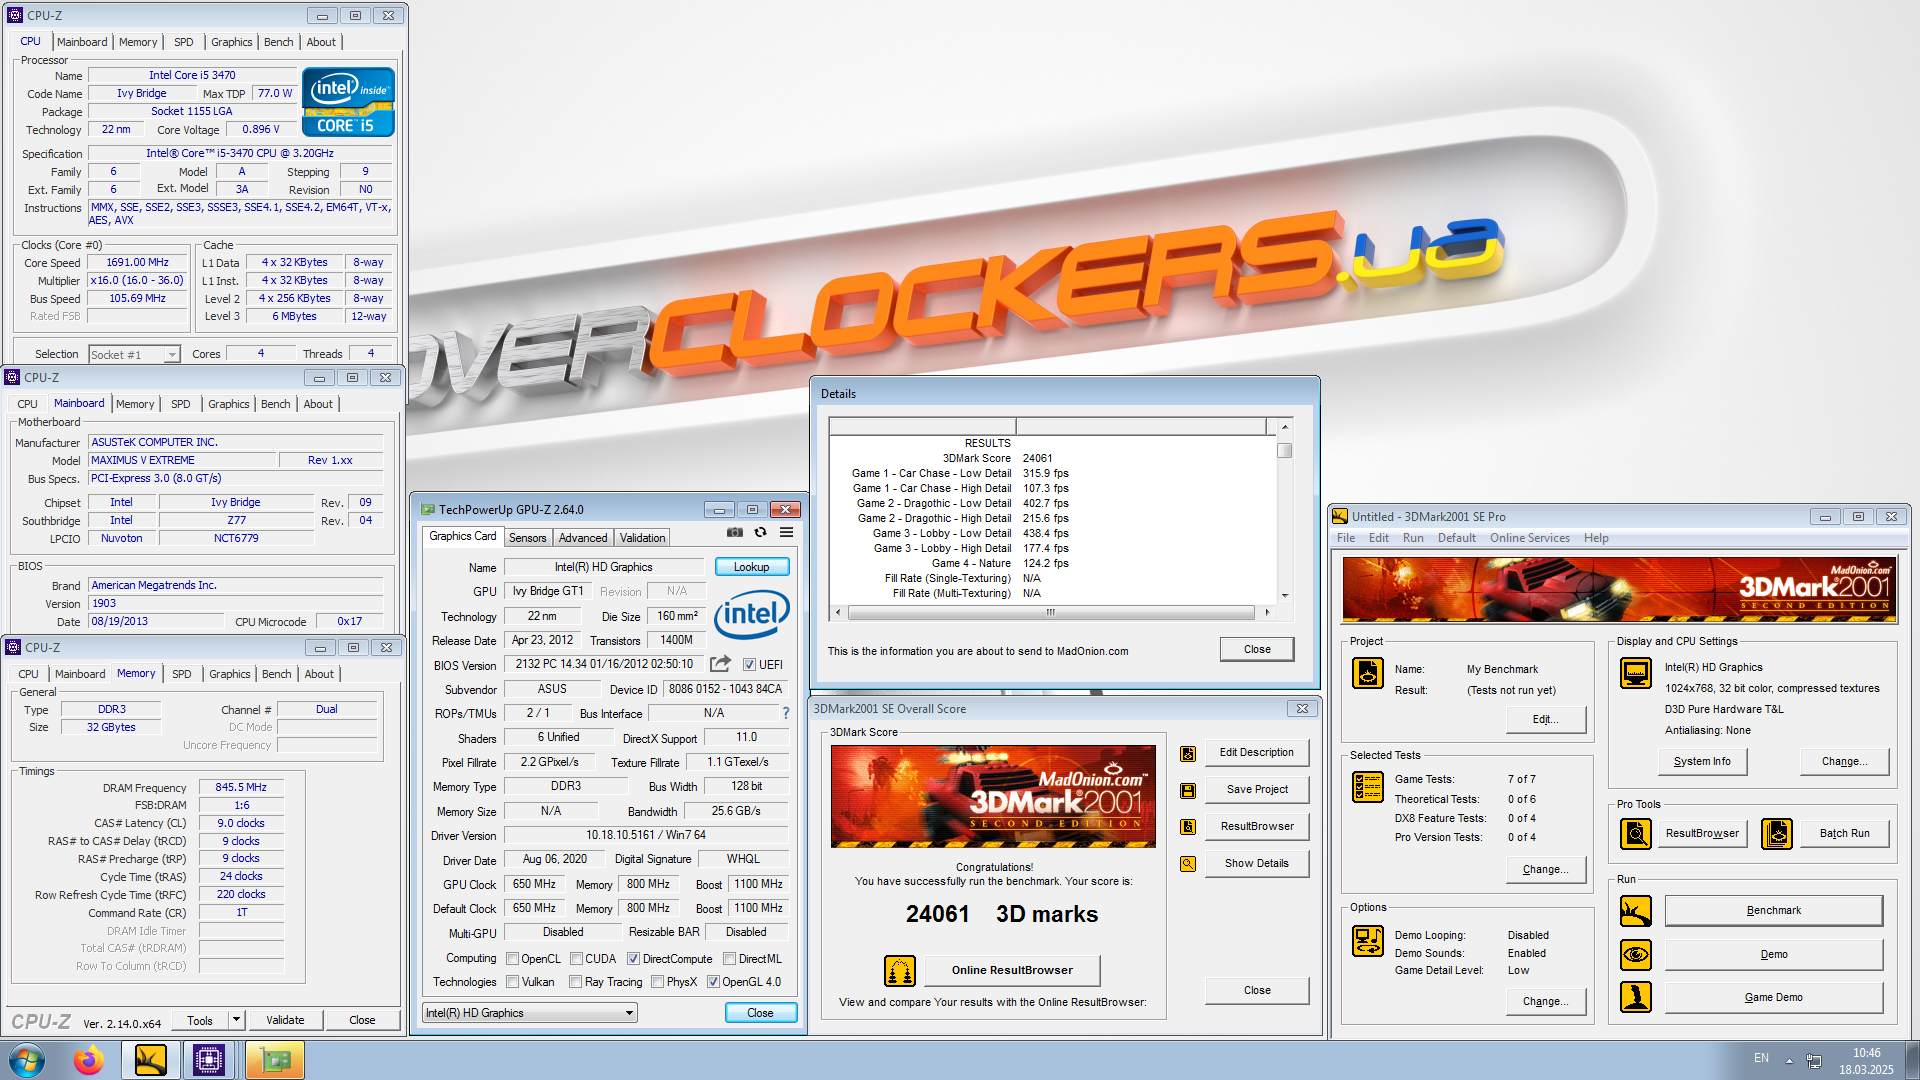Click BIOS version share/export icon
This screenshot has width=1920, height=1080.
(x=720, y=664)
